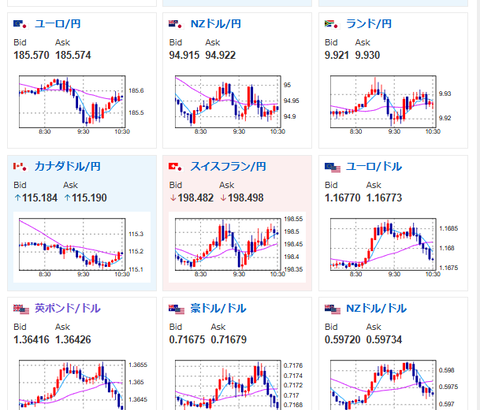The height and width of the screenshot is (410, 480).
Task: Open the ランド/円 pair link
Action: coord(369,24)
